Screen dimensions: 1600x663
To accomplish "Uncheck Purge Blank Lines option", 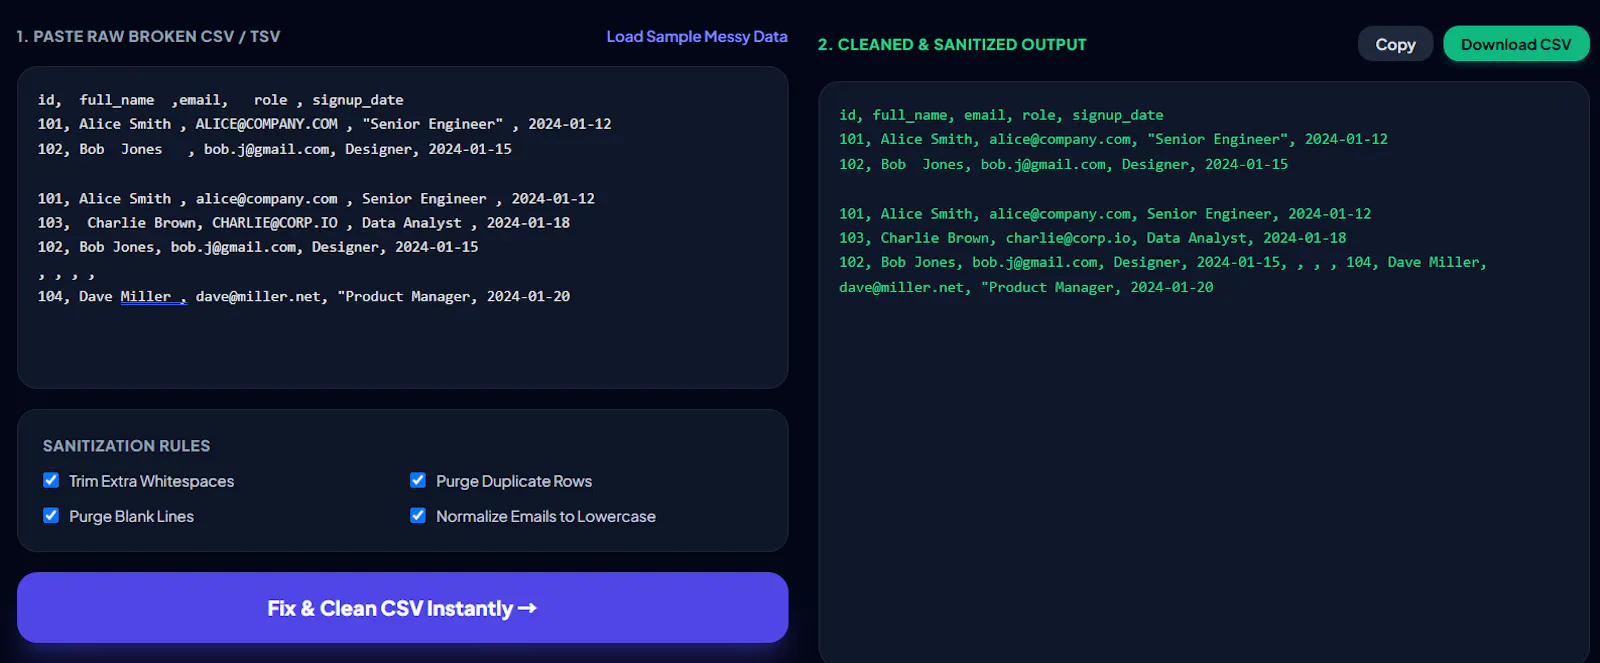I will click(51, 515).
